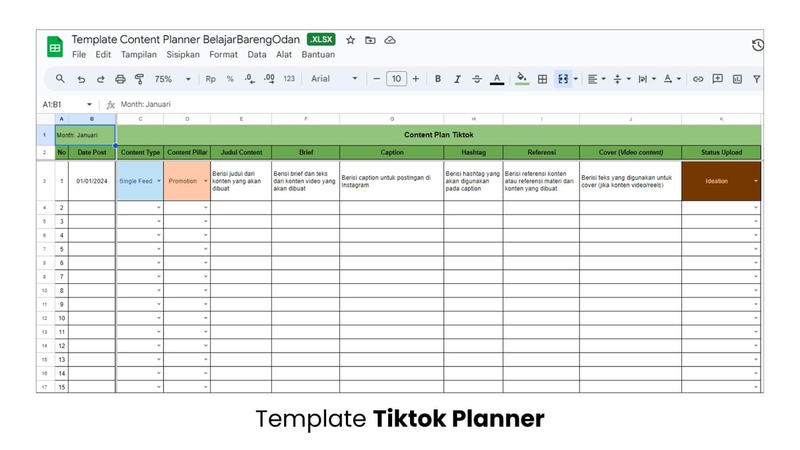Open the Promotion content pillar dropdown

point(206,181)
